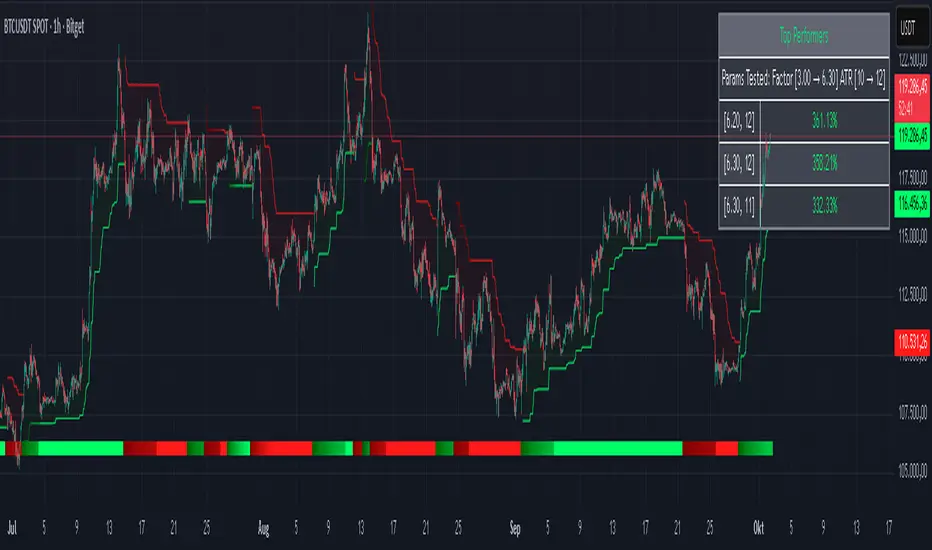Click the green 116.456,36 price label
Viewport: 932px width, 550px height.
(x=912, y=204)
